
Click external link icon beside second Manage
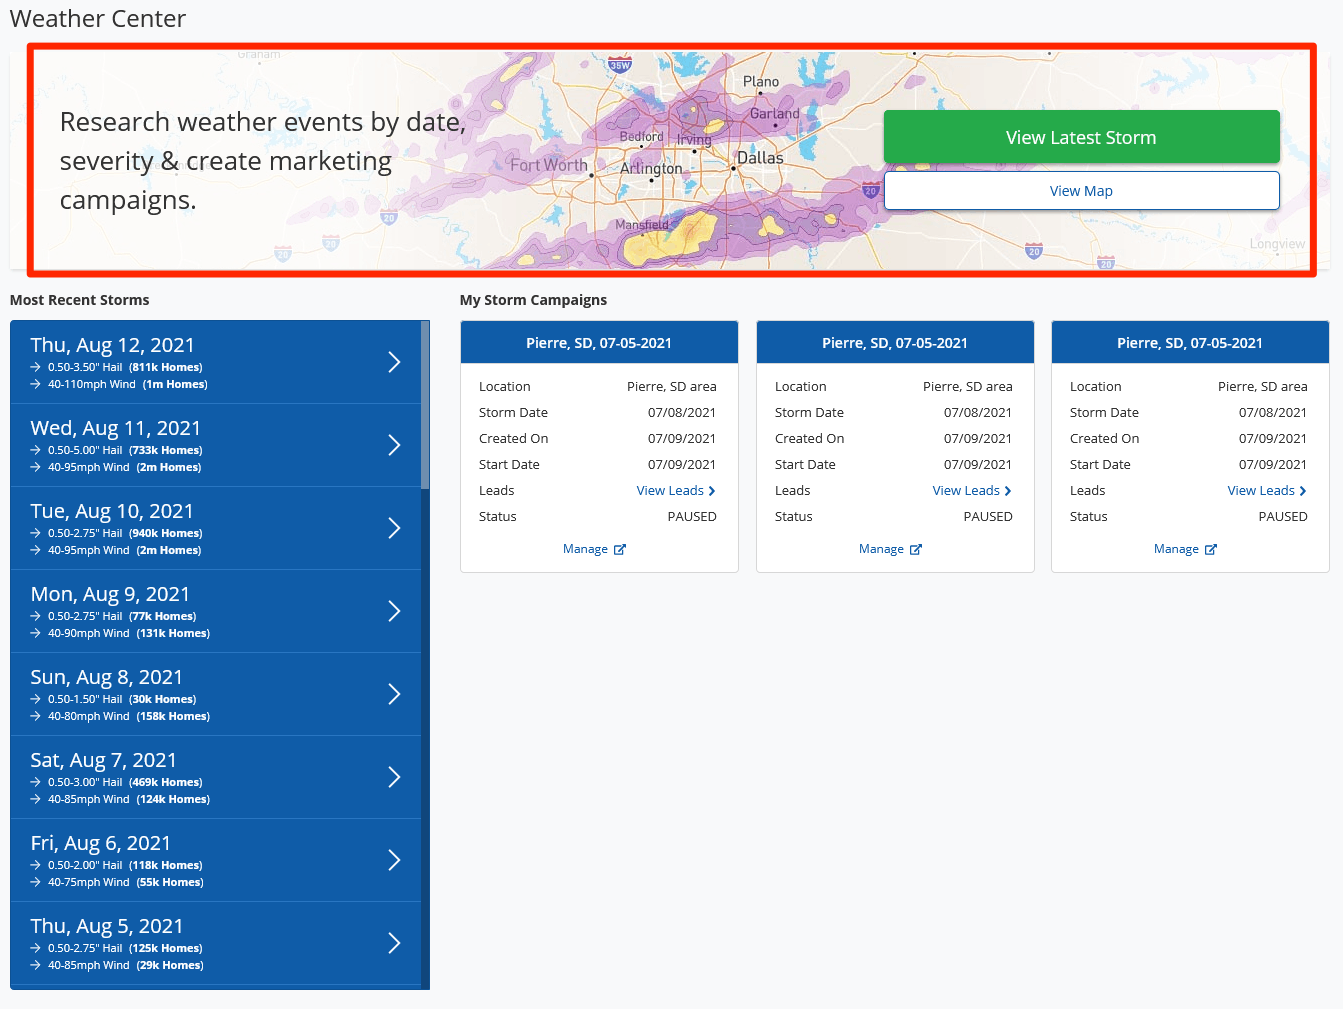[x=916, y=550]
